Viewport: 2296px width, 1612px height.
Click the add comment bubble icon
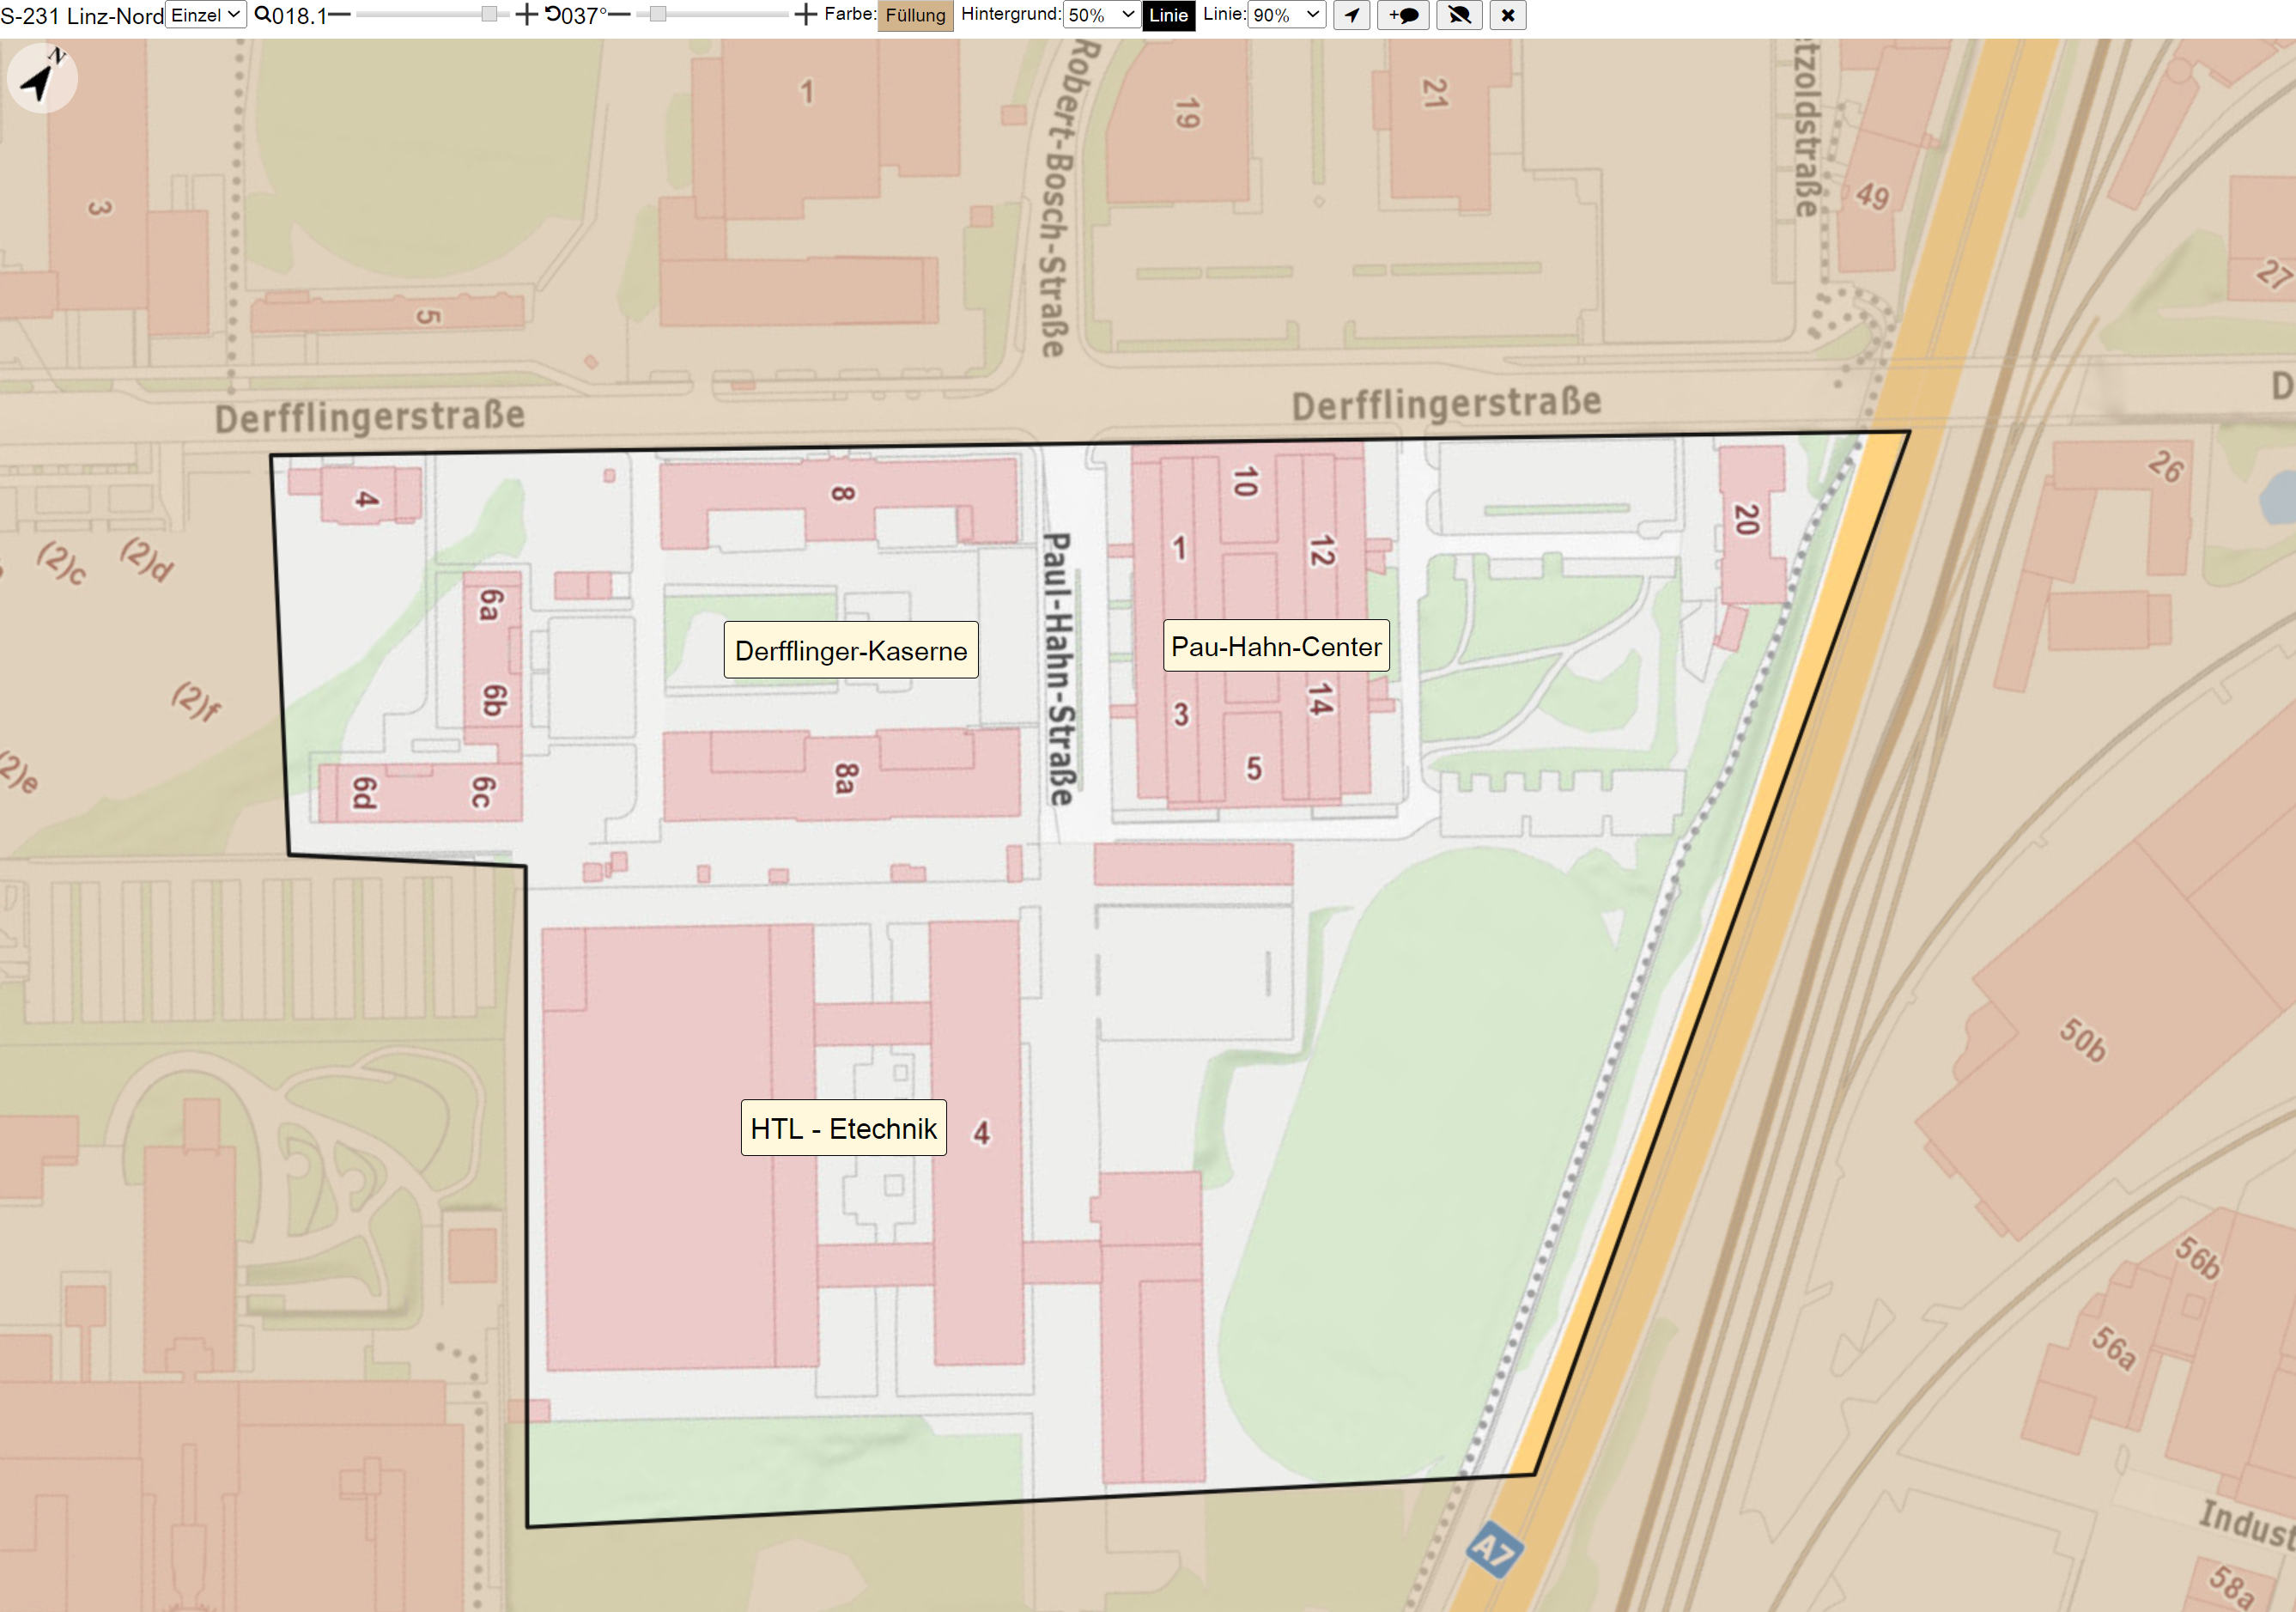click(1403, 15)
